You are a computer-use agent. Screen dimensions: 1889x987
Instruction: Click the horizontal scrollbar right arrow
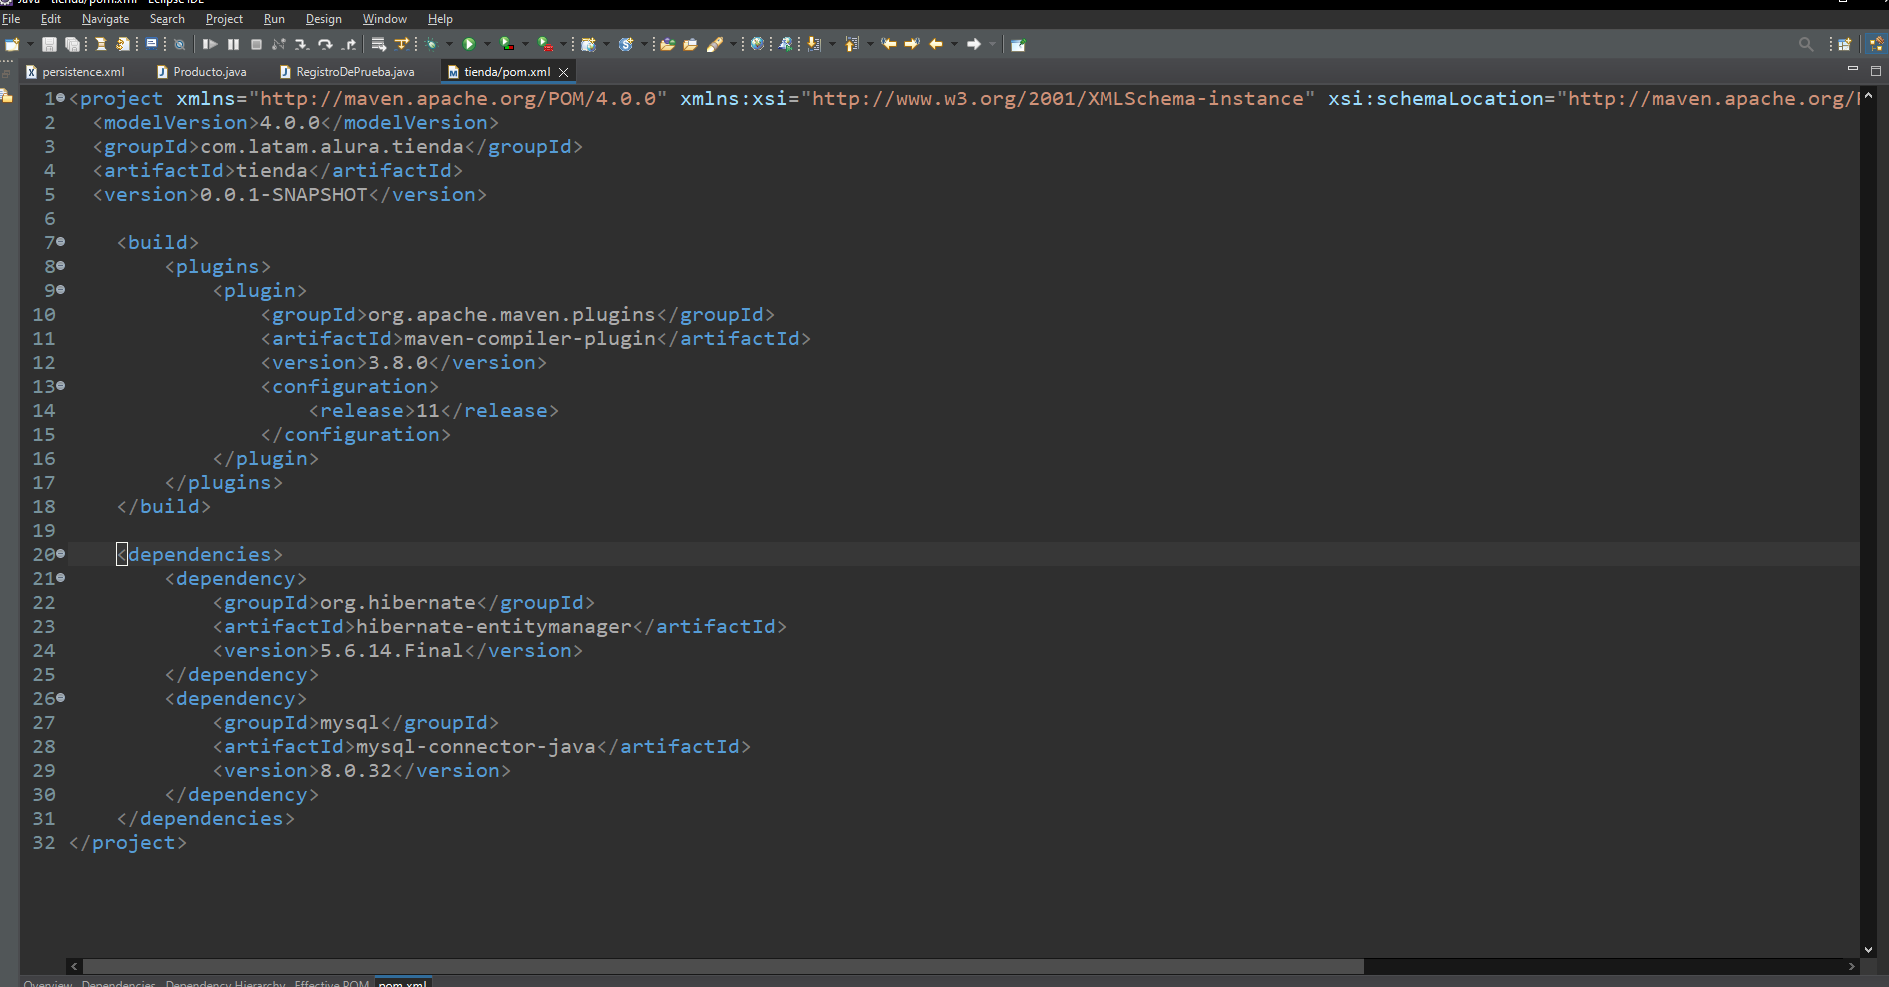click(x=1852, y=966)
